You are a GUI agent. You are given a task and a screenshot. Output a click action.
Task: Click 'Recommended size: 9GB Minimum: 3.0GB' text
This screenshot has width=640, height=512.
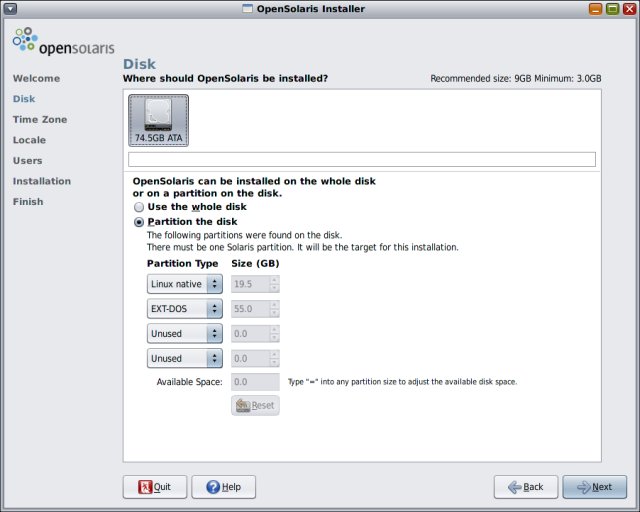click(516, 78)
